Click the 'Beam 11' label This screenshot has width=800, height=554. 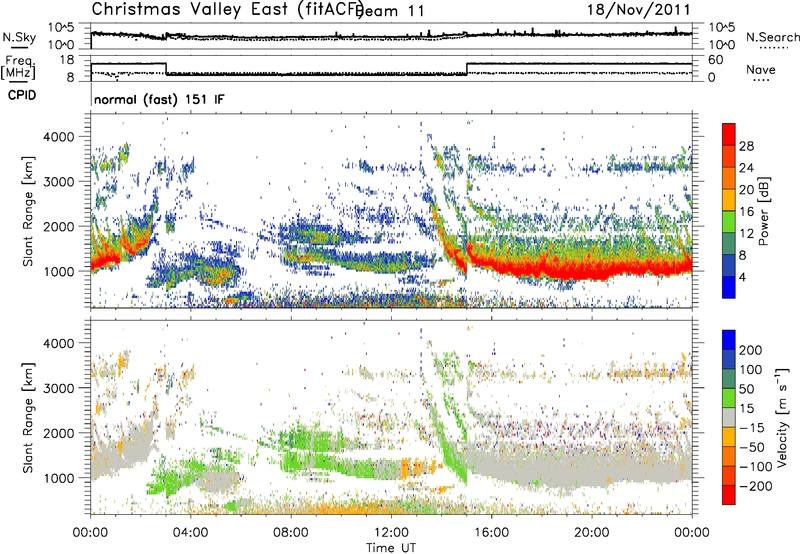click(391, 11)
